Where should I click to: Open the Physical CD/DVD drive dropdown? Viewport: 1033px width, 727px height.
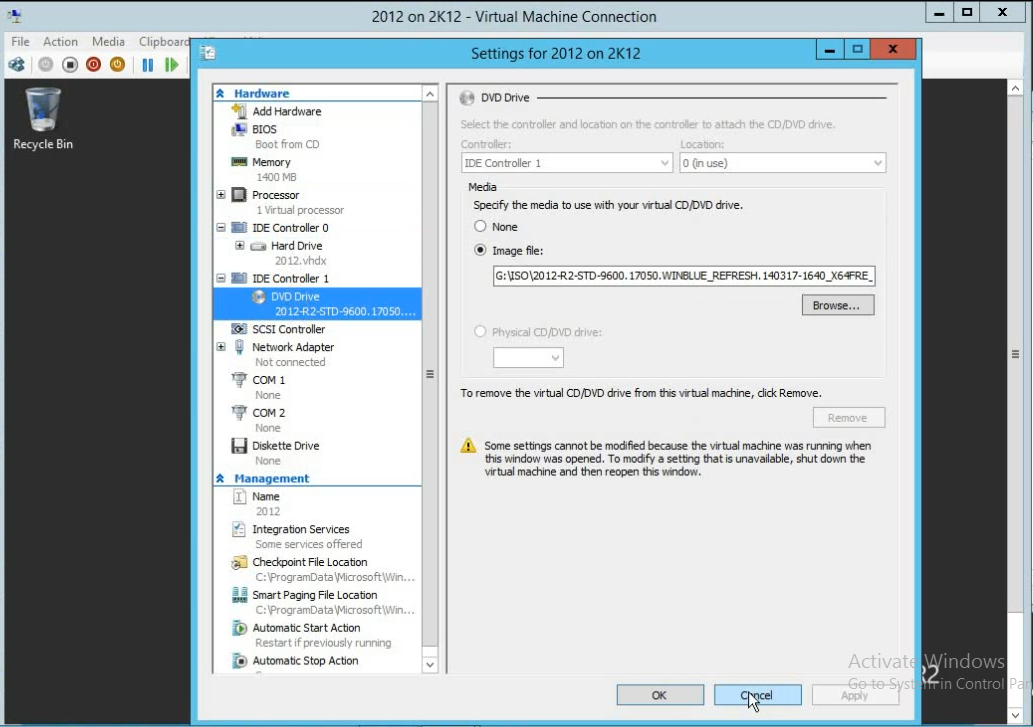pos(528,358)
